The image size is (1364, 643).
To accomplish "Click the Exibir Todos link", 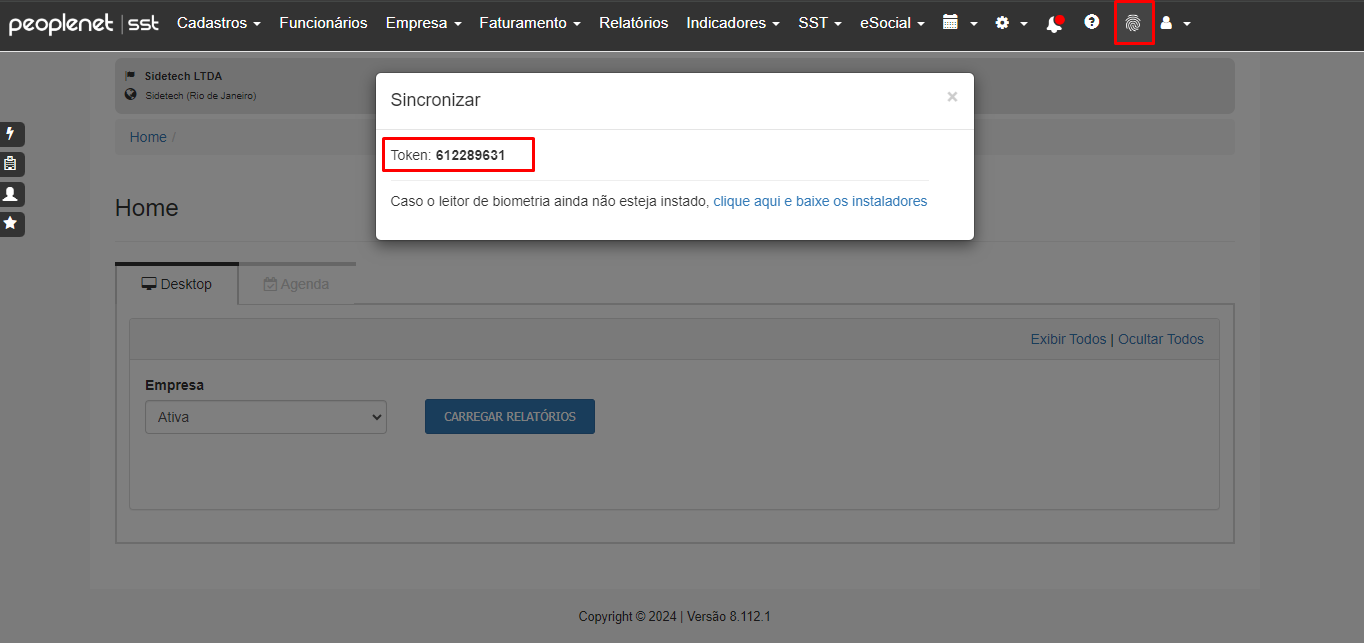I will 1068,339.
